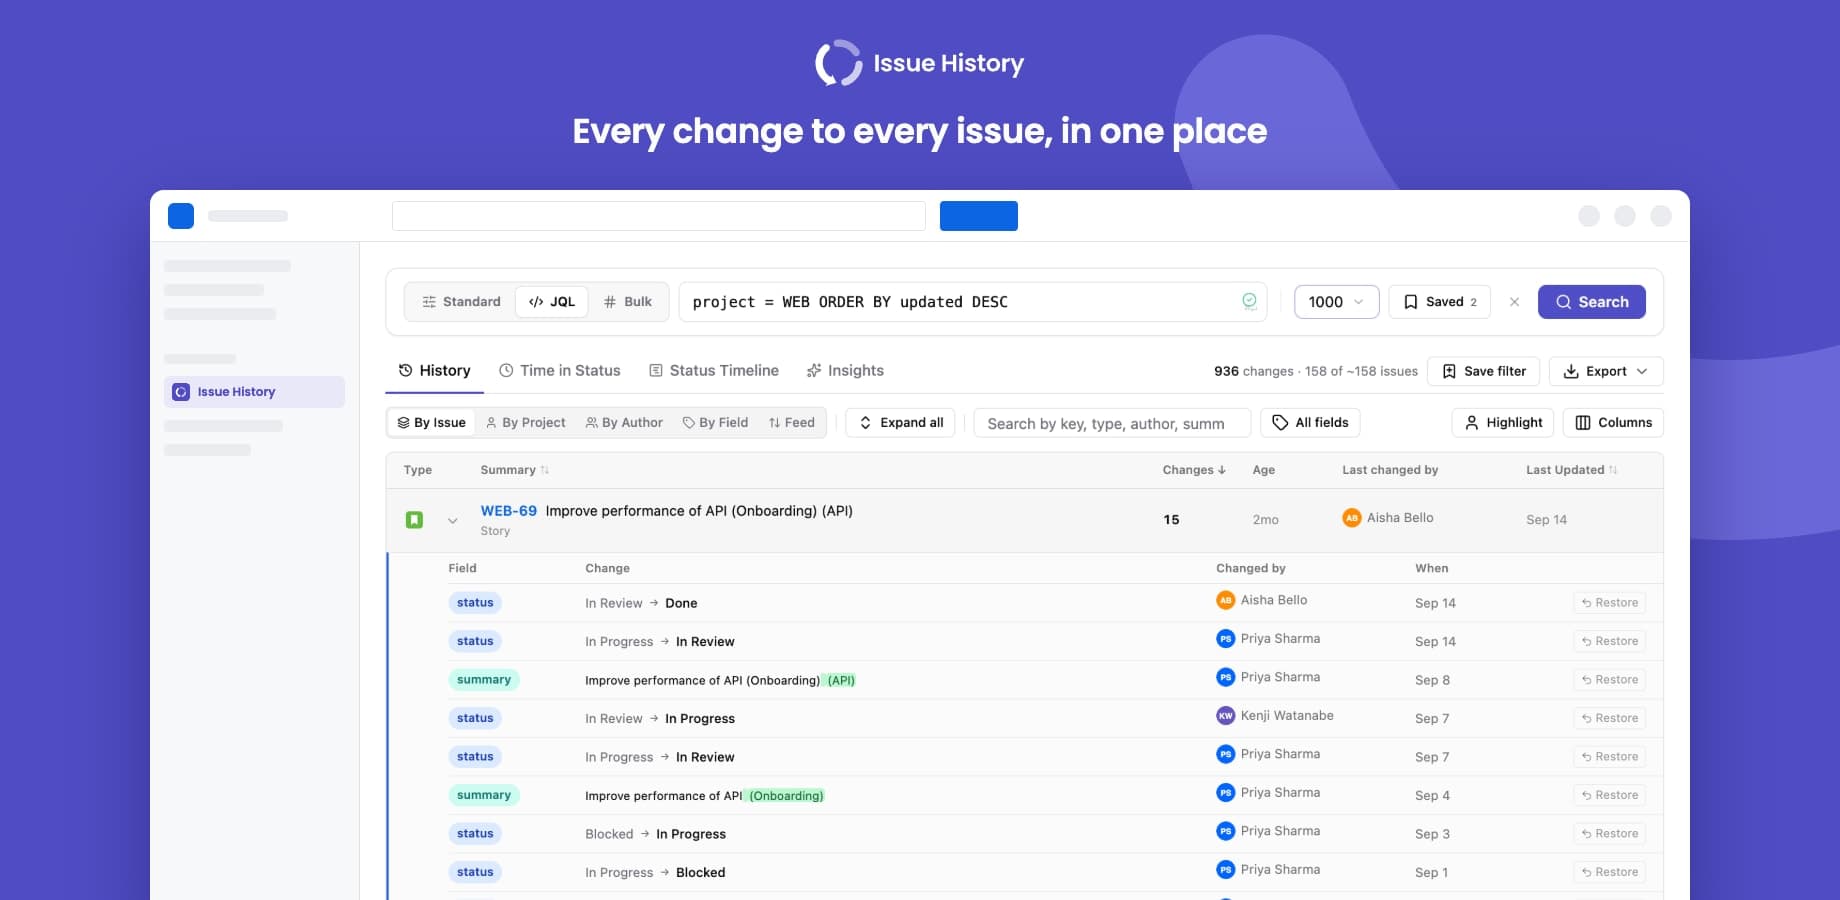Group results By Author

click(x=624, y=423)
